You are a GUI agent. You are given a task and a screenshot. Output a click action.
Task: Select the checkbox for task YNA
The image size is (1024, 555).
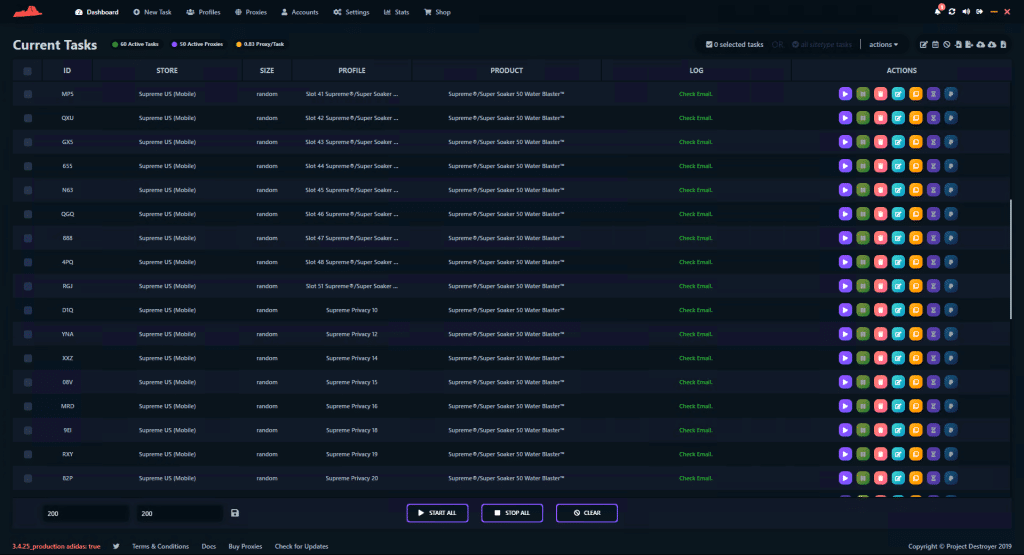click(27, 334)
